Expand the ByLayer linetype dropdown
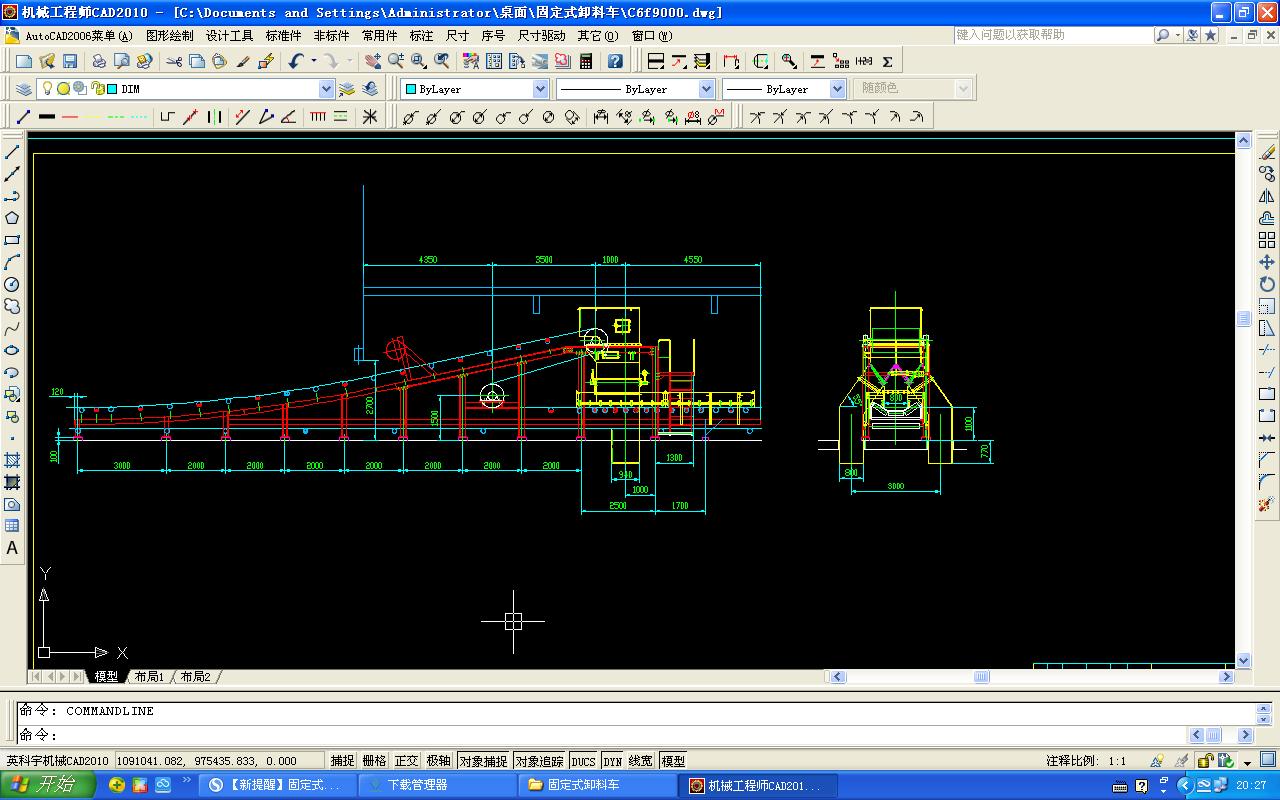Viewport: 1280px width, 800px height. 706,89
